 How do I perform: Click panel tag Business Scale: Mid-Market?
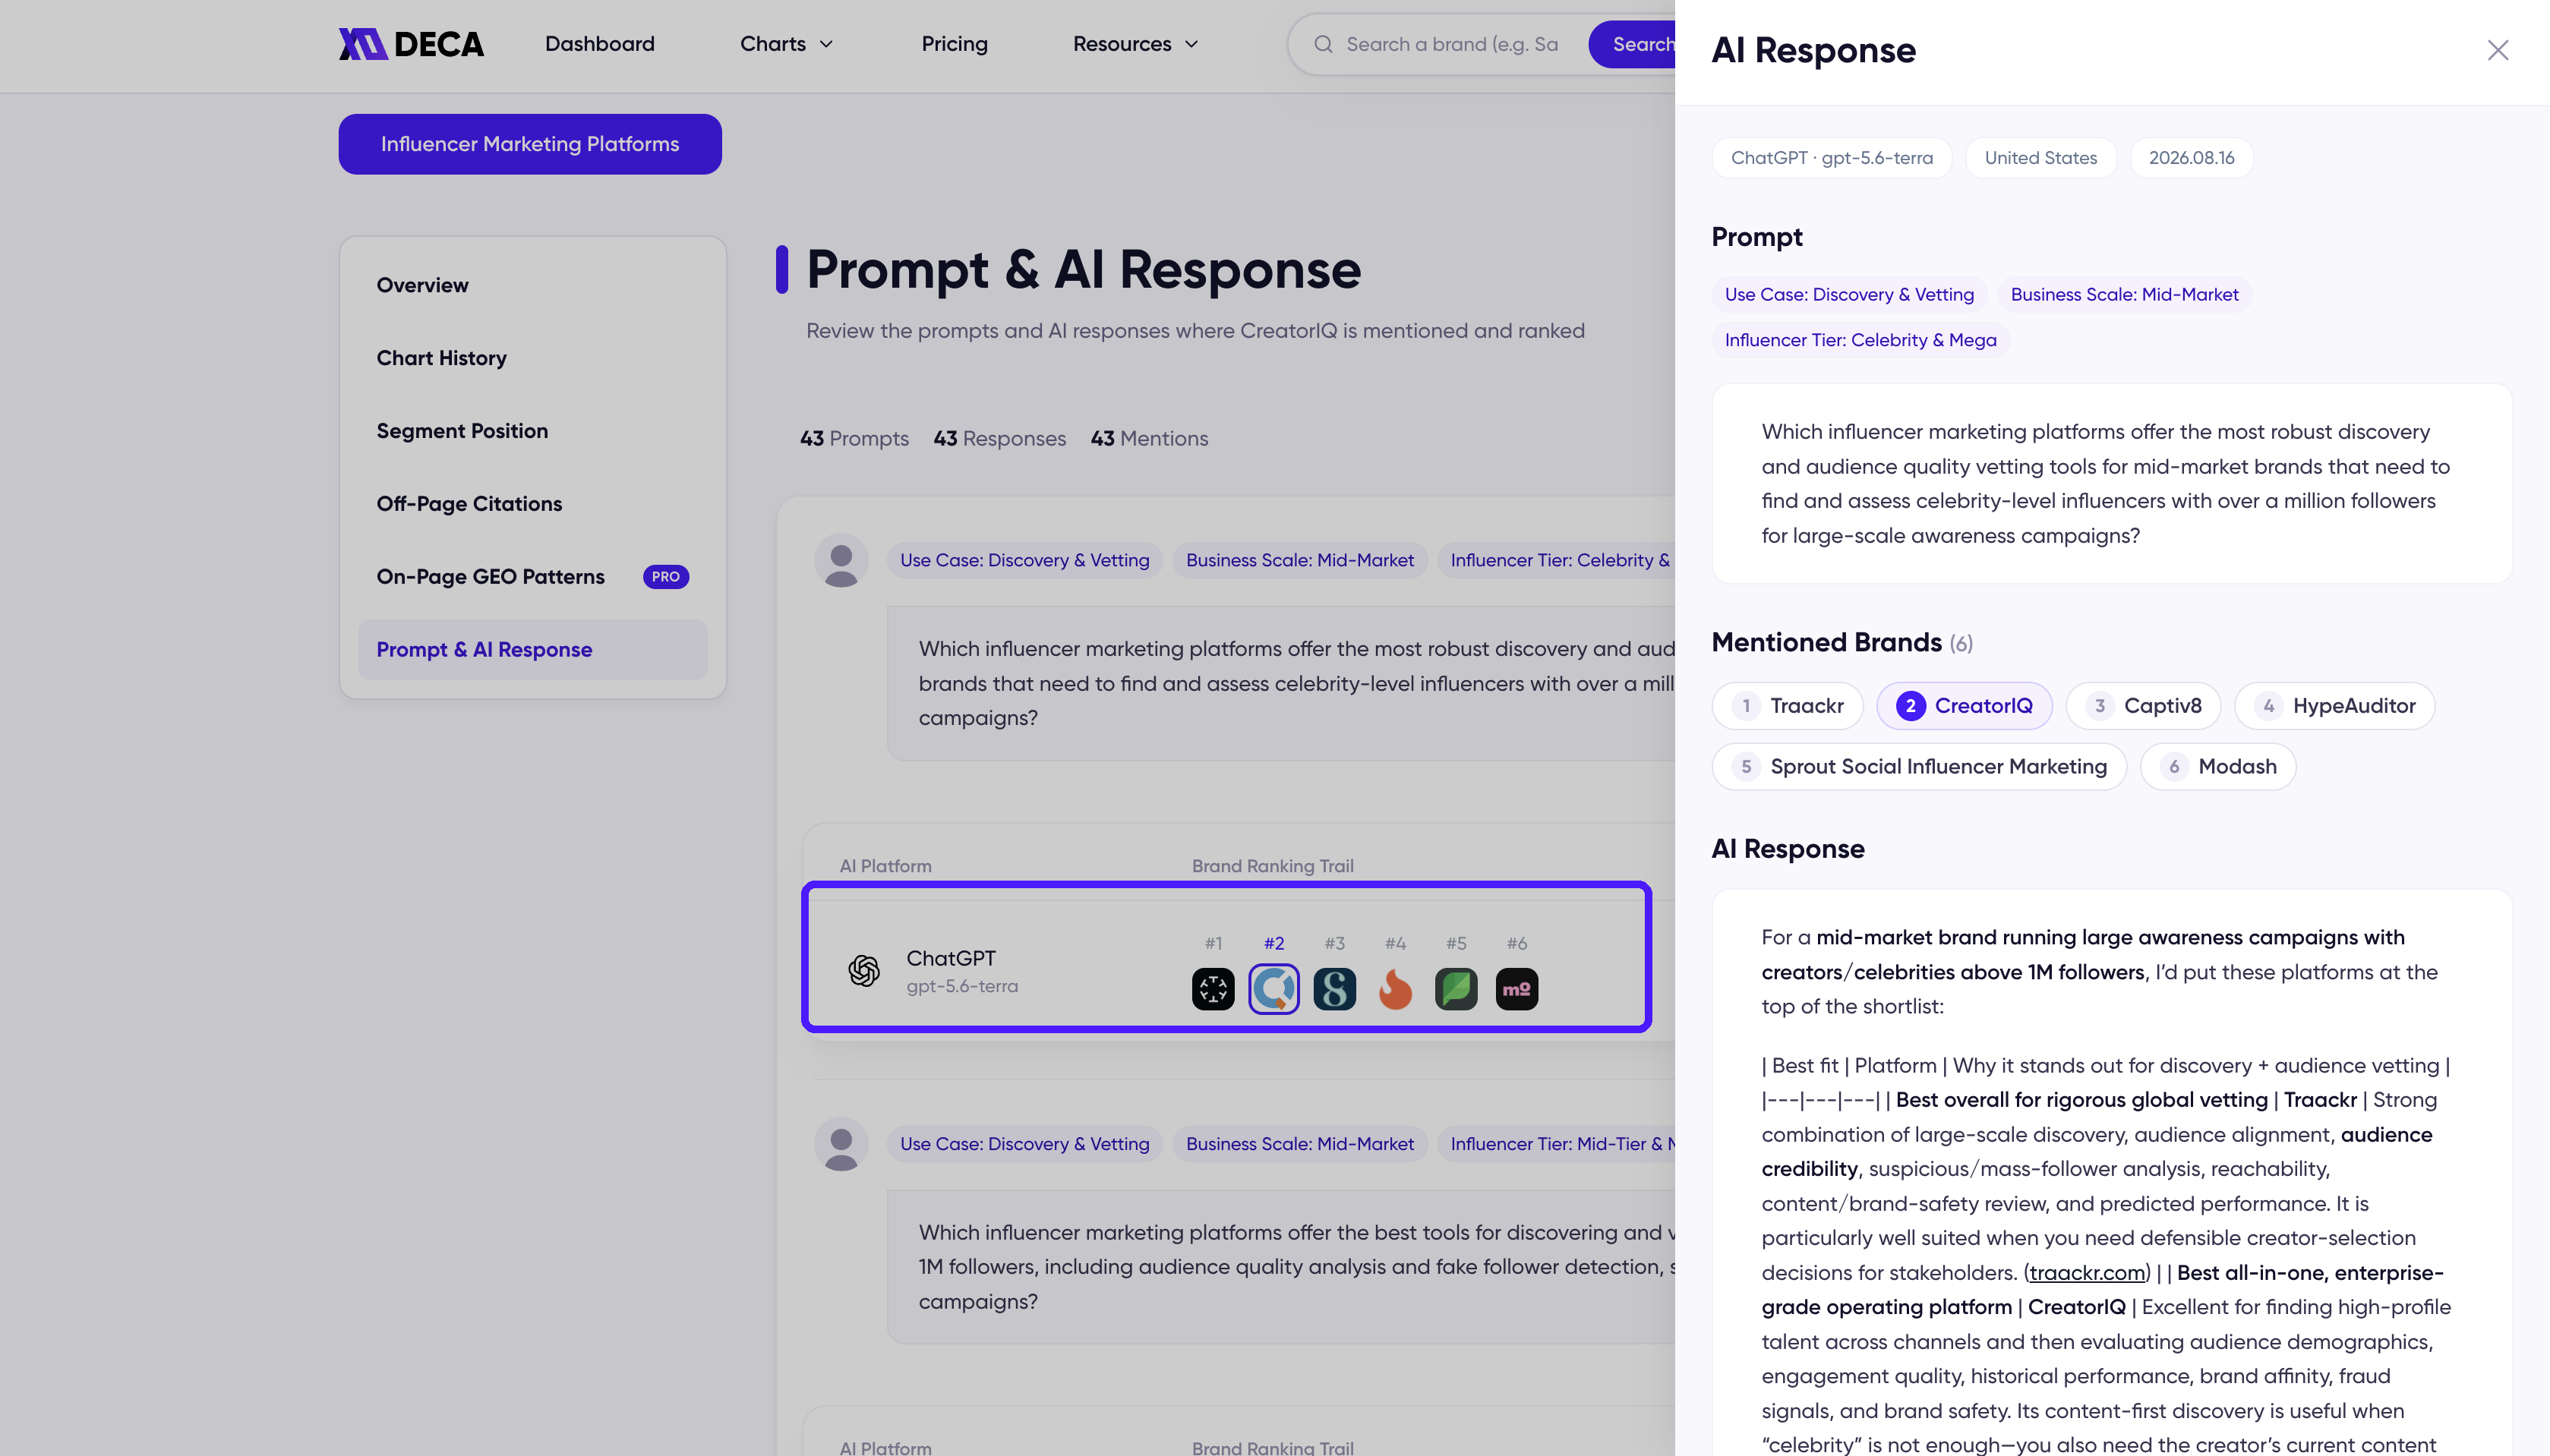[2124, 295]
